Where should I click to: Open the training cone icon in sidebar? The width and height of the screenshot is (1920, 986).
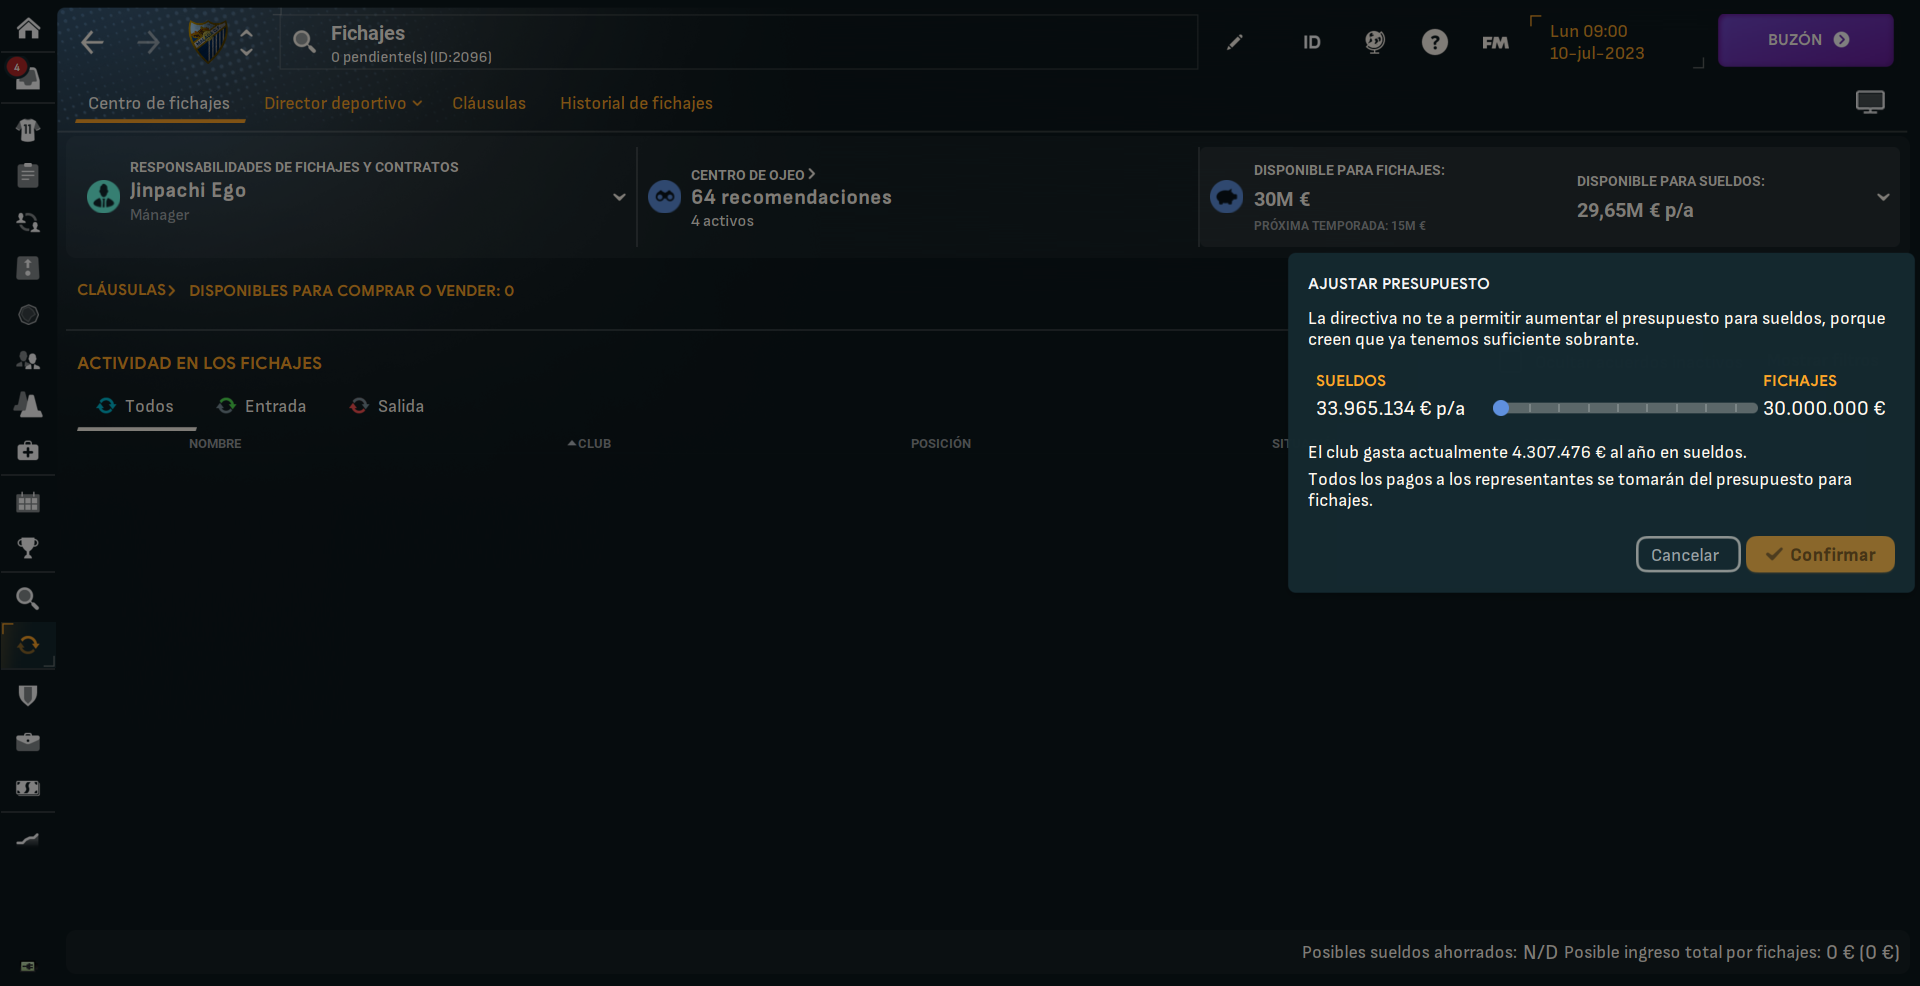28,405
